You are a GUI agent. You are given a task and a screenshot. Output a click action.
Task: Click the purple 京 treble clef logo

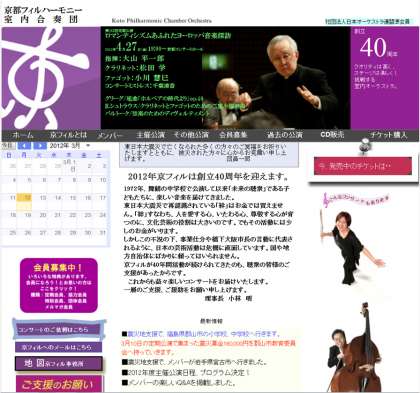click(51, 78)
